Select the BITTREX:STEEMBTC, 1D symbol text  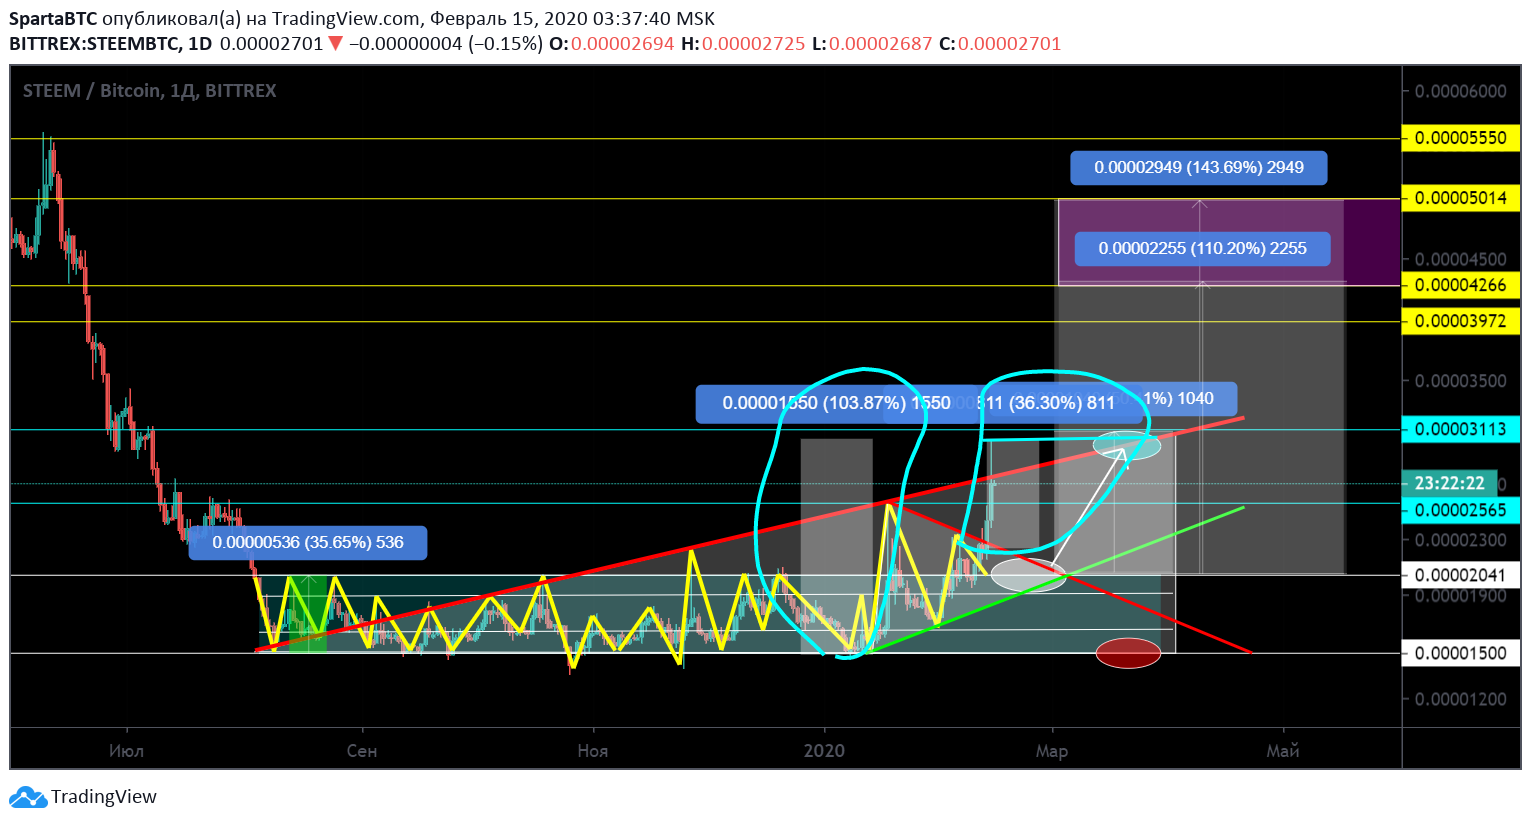(x=111, y=44)
